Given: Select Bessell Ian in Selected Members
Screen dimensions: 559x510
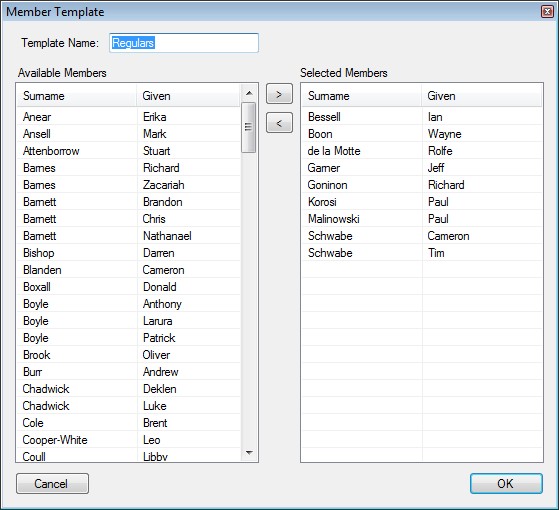Looking at the screenshot, I should tap(422, 117).
